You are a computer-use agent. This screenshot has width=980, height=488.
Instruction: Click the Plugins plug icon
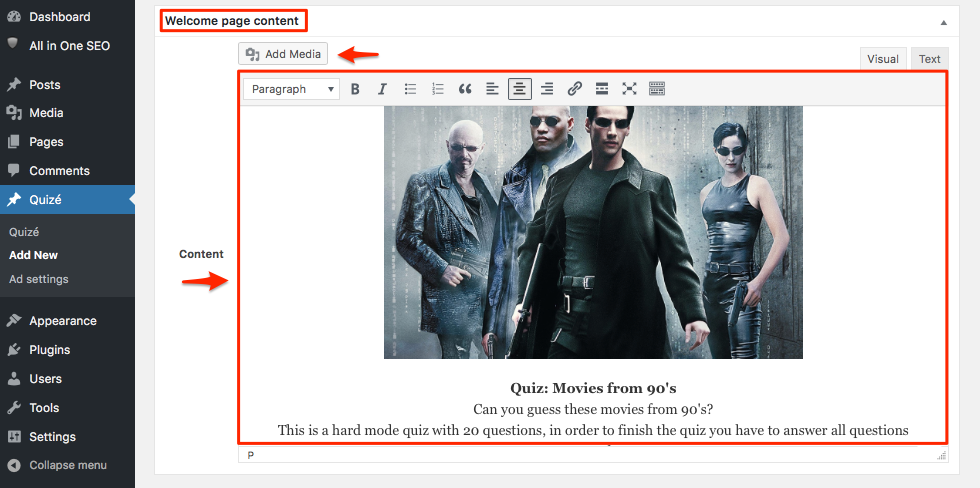click(14, 350)
